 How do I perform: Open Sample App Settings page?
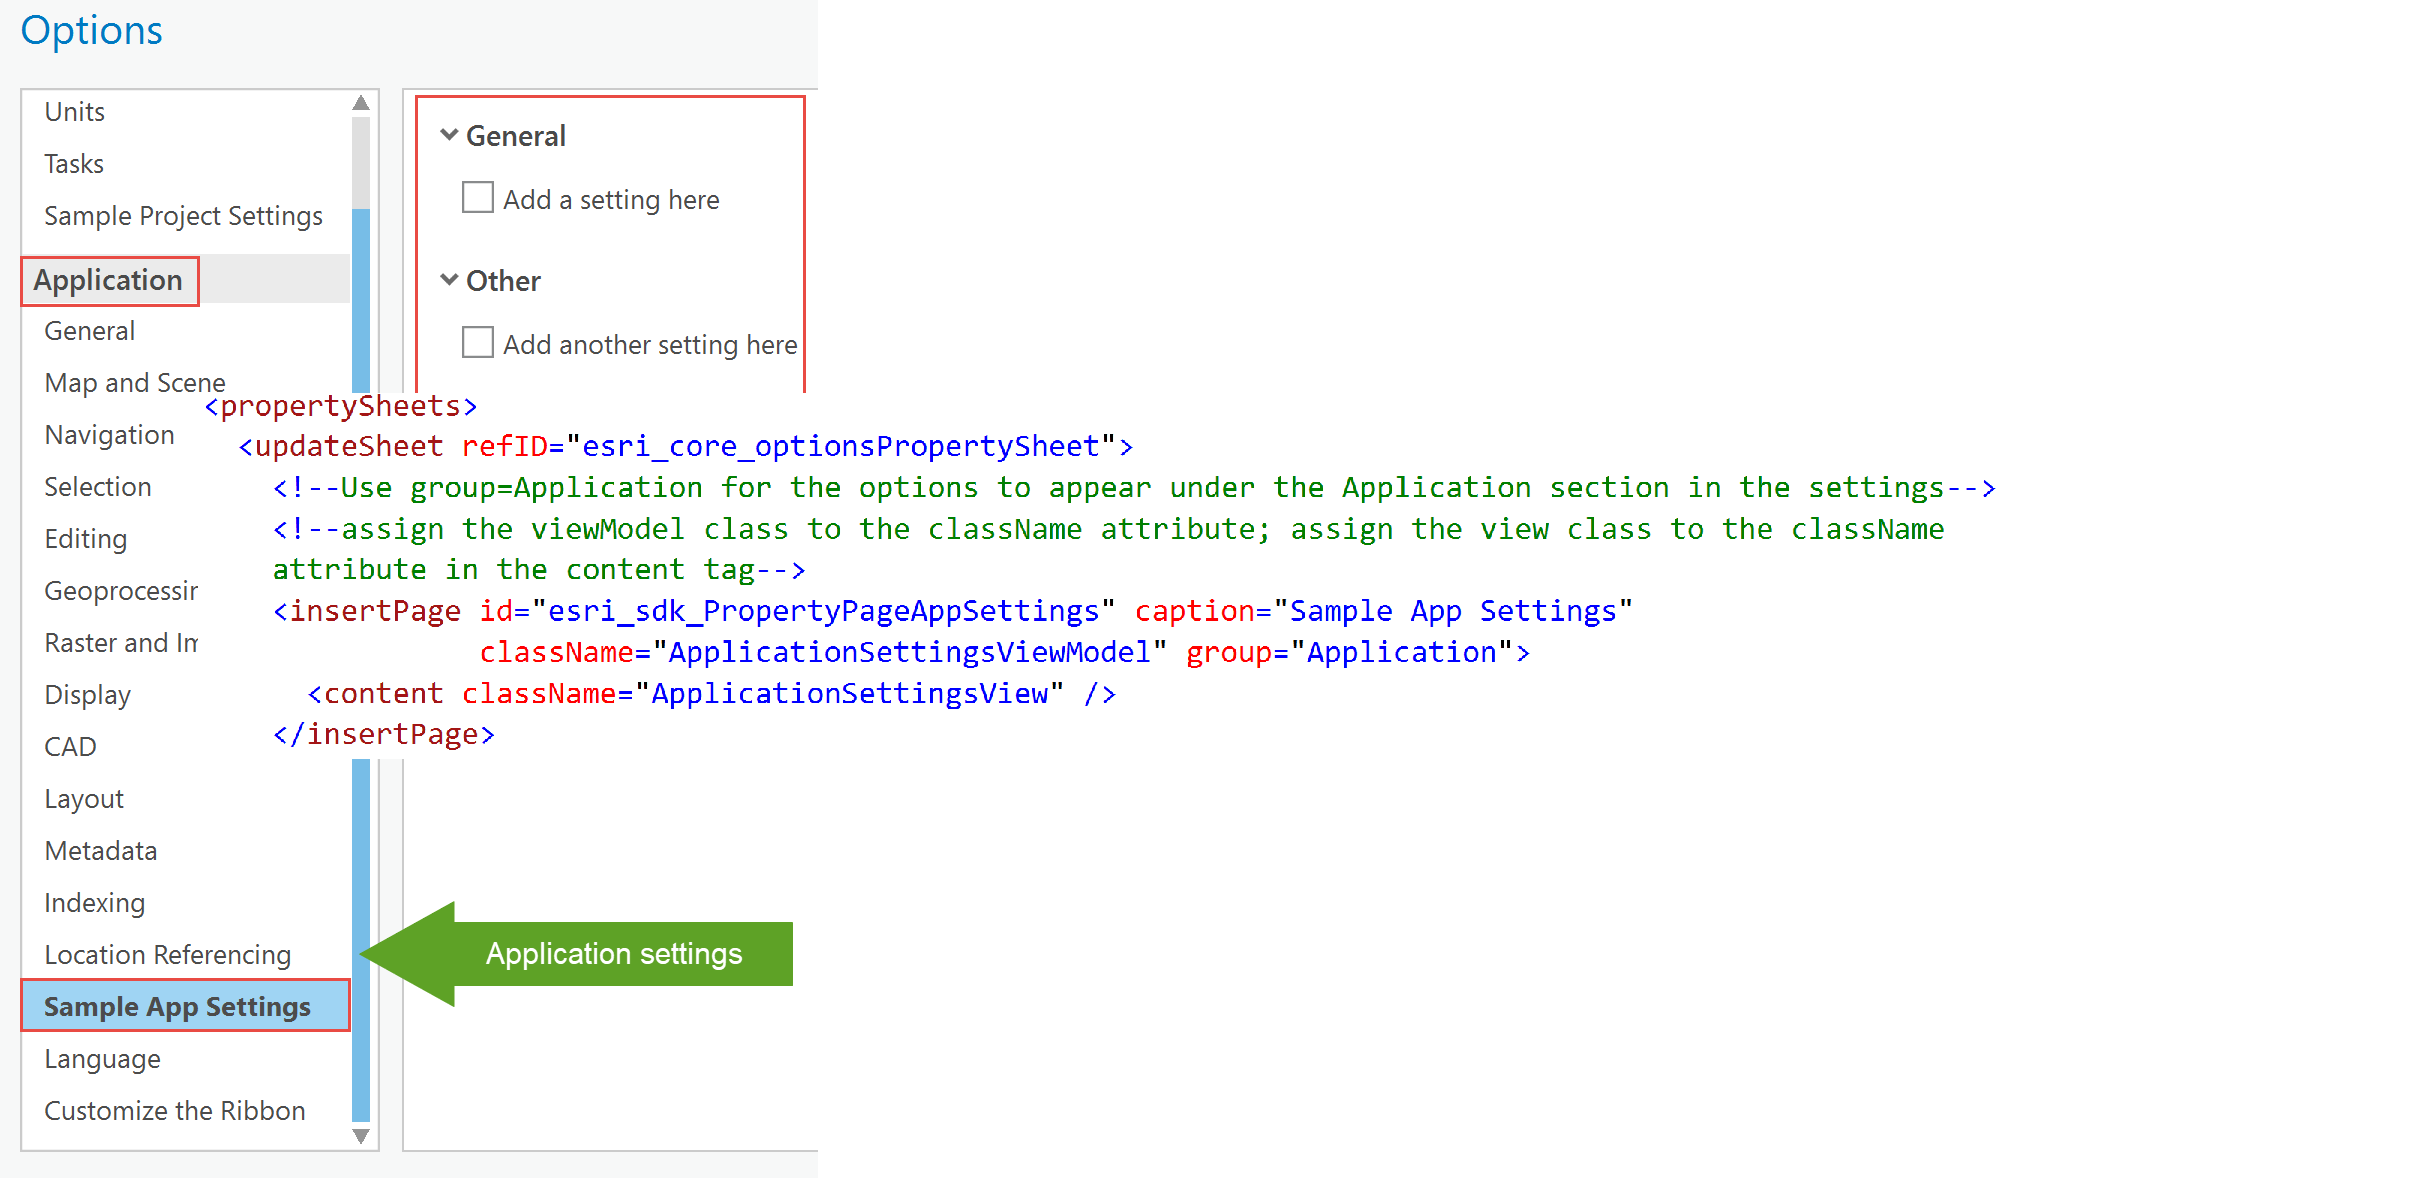point(176,1006)
